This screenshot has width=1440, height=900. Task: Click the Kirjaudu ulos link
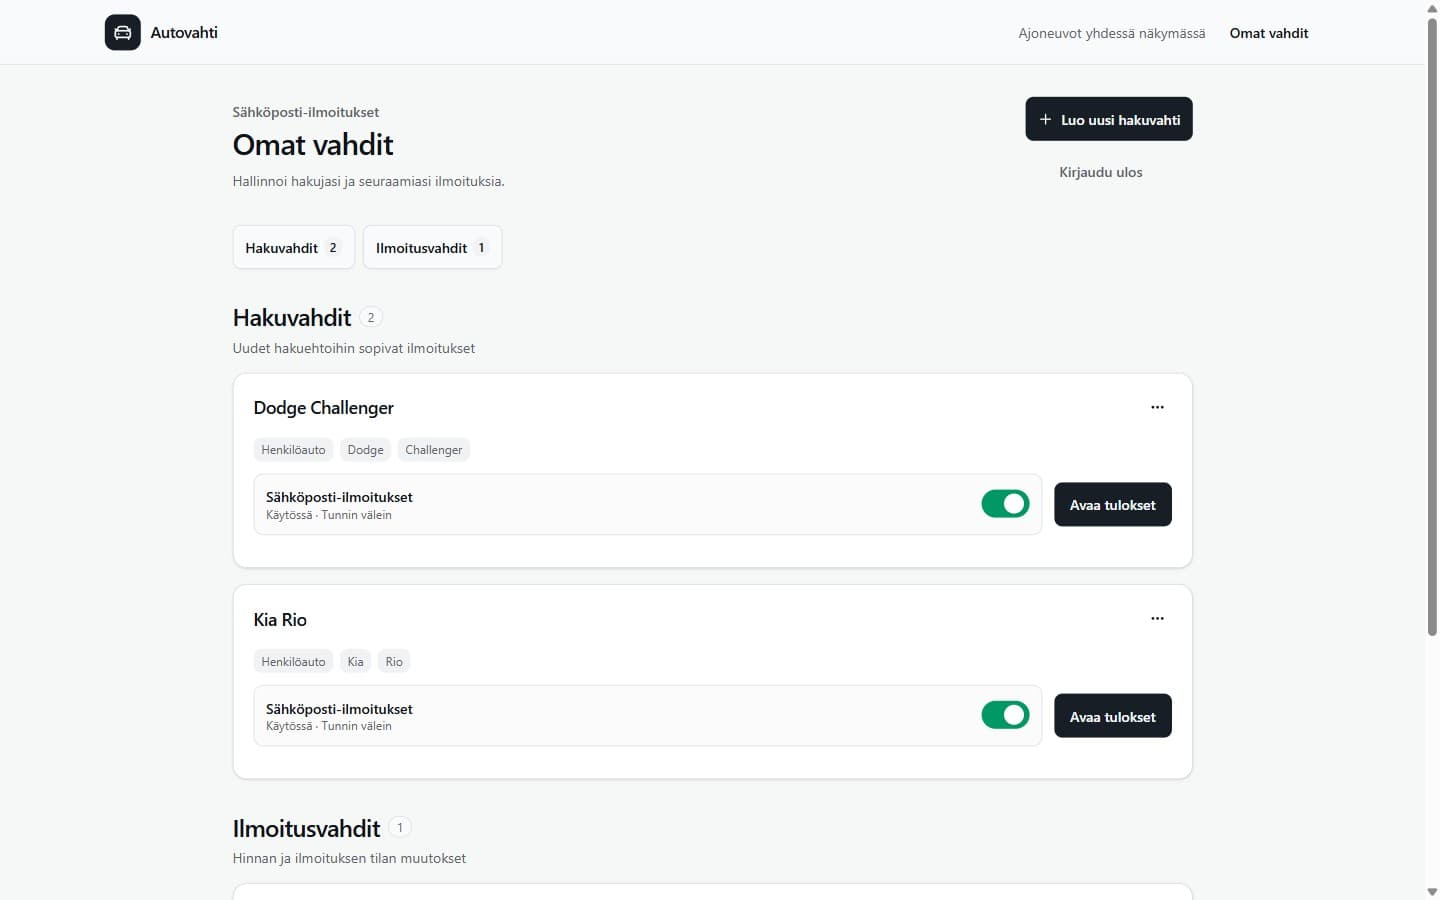point(1100,172)
